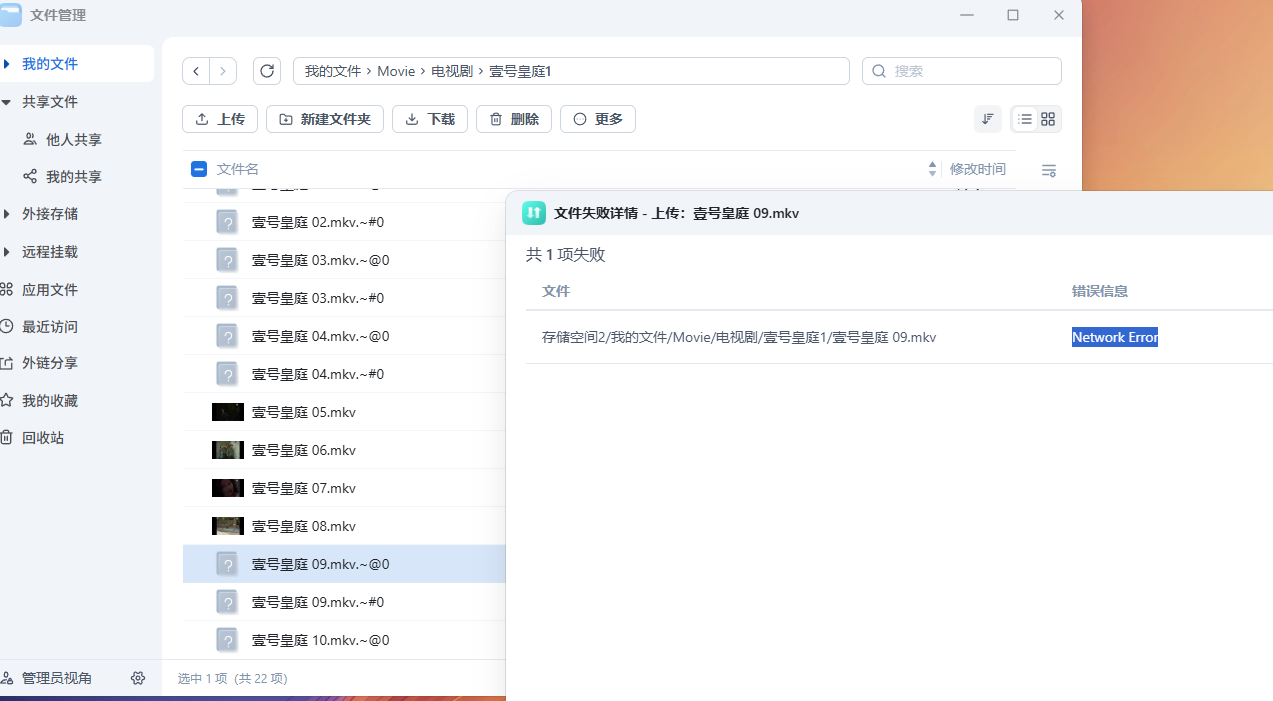
Task: Click Movie in breadcrumb path
Action: coord(396,71)
